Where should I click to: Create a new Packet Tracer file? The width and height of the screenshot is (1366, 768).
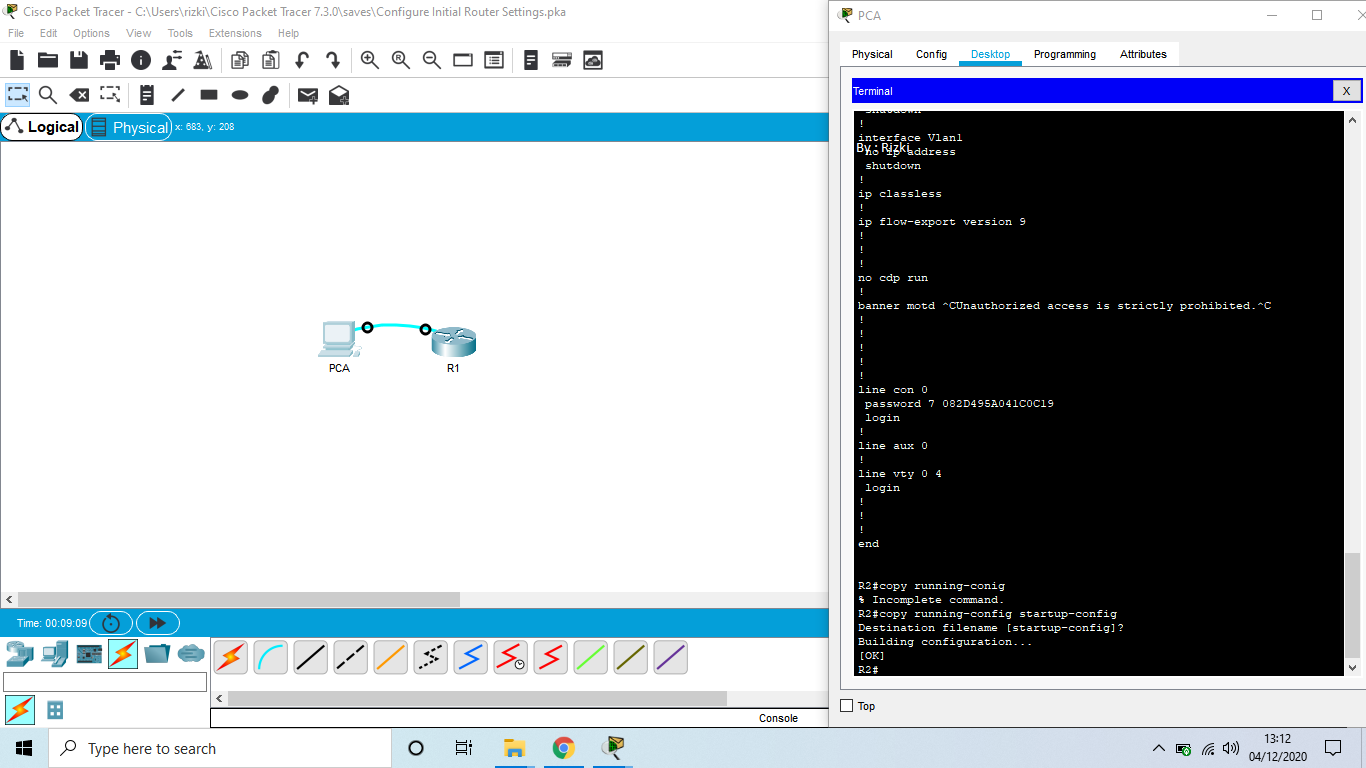[x=17, y=60]
